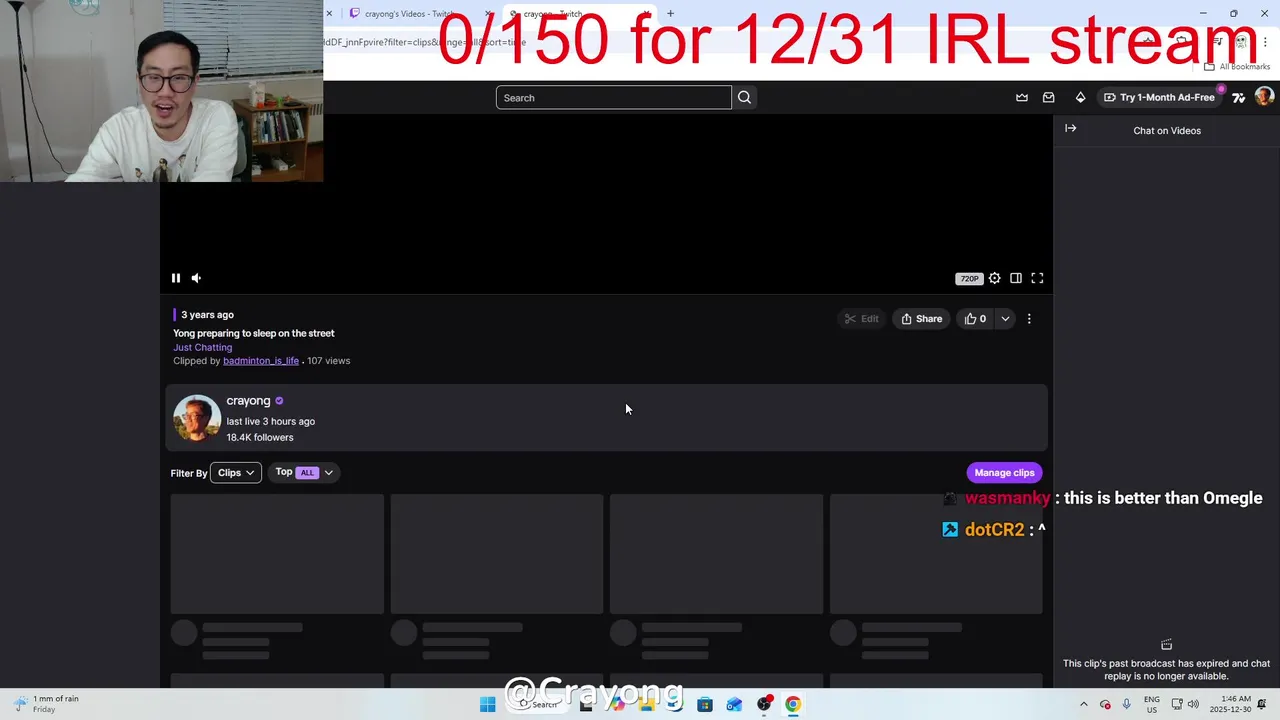
Task: Expand the Top ALL sort dropdown
Action: (304, 473)
